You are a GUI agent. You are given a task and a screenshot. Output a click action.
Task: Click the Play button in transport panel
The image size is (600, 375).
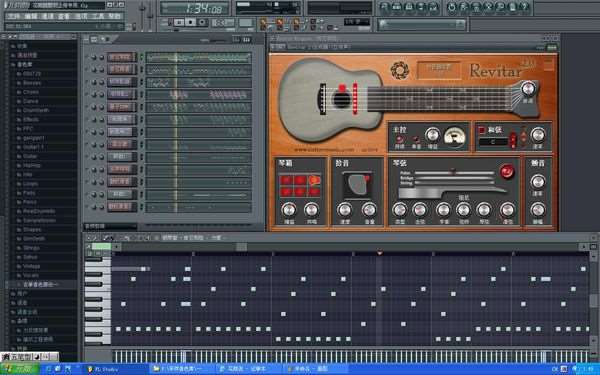(179, 23)
